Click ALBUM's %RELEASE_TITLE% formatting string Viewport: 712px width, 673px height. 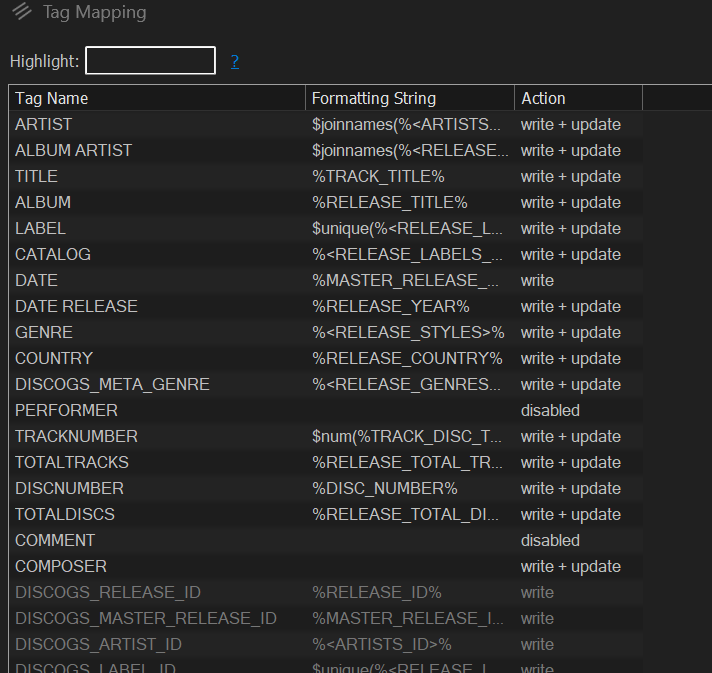click(x=389, y=203)
